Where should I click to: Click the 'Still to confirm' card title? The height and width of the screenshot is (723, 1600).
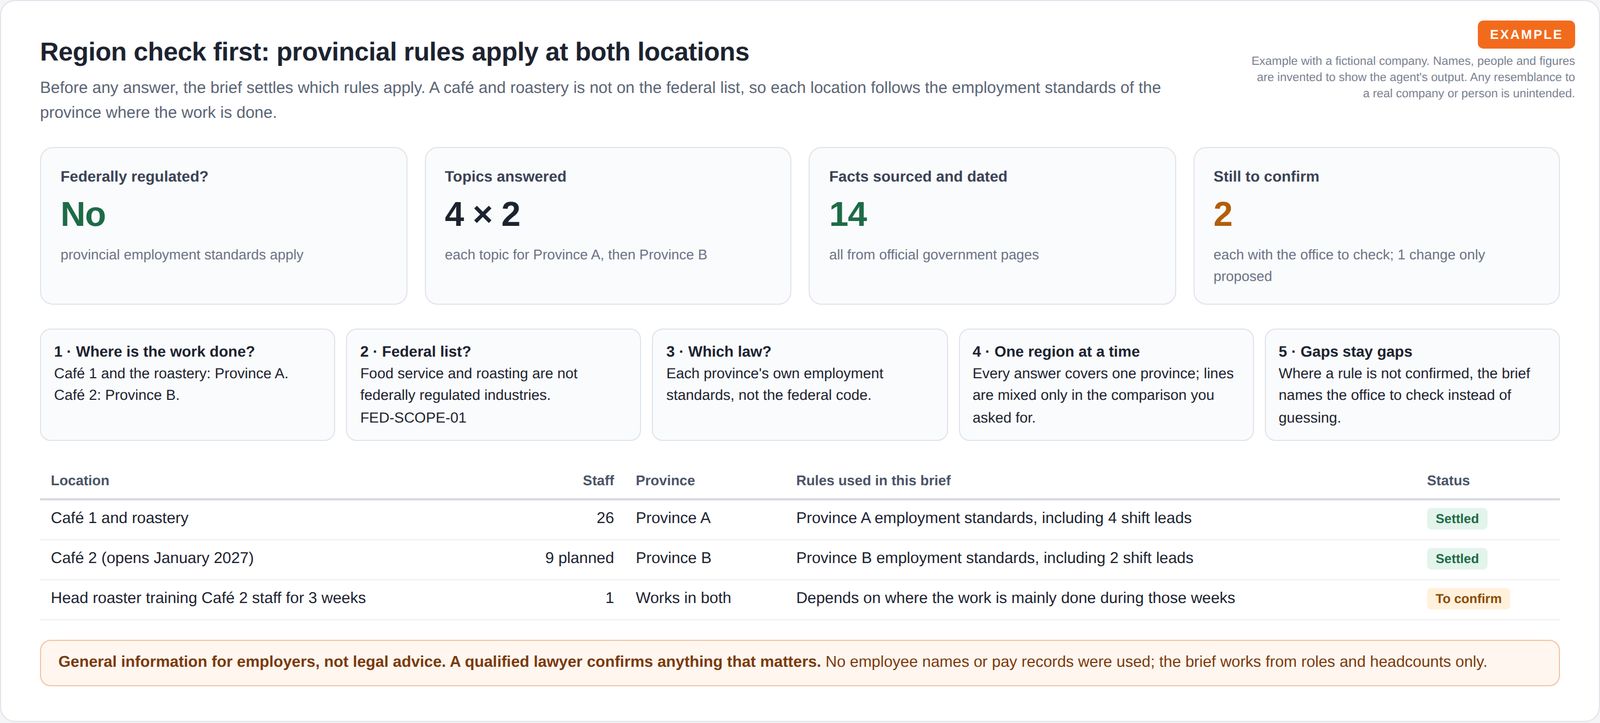point(1265,176)
